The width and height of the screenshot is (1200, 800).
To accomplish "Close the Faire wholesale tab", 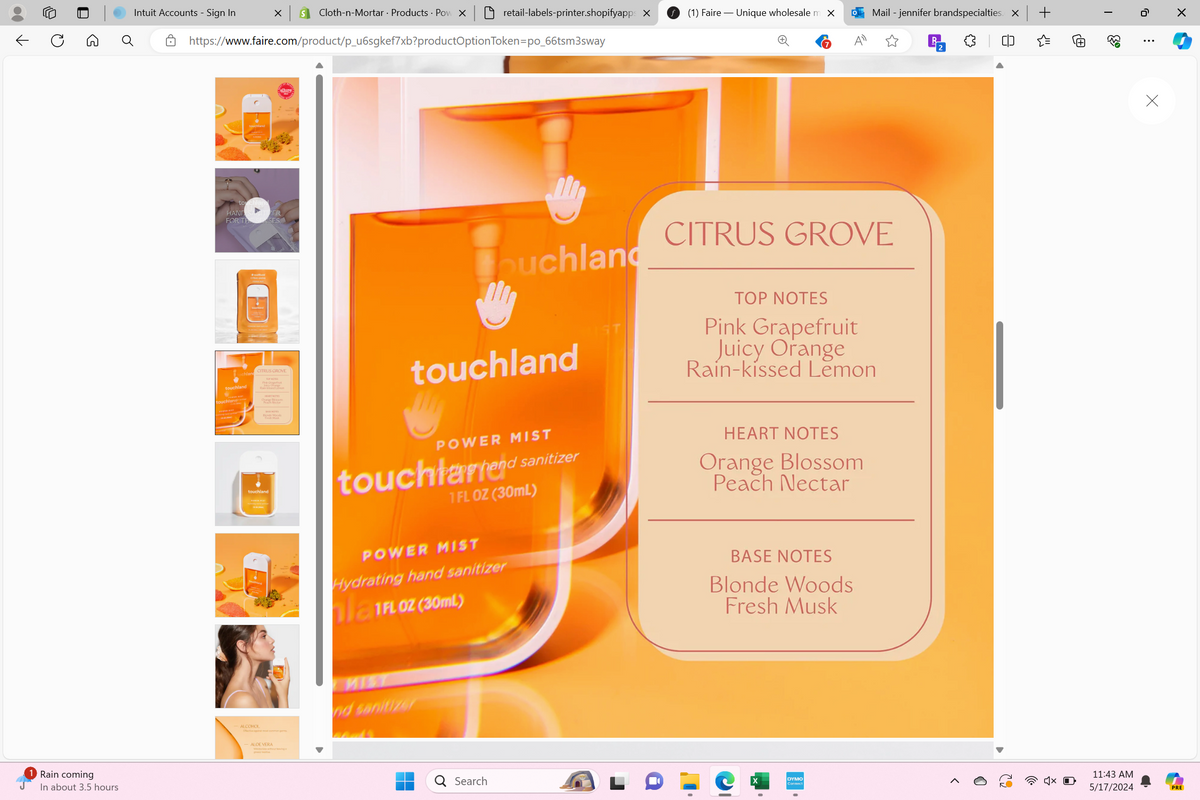I will 831,13.
